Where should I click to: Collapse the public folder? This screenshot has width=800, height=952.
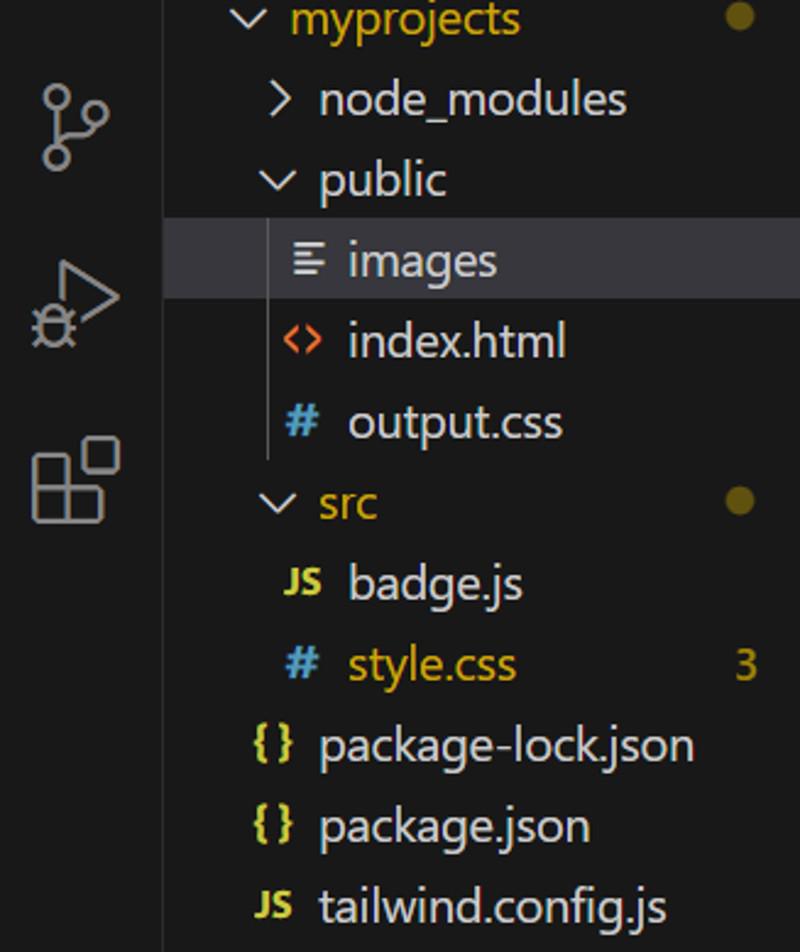tap(277, 180)
